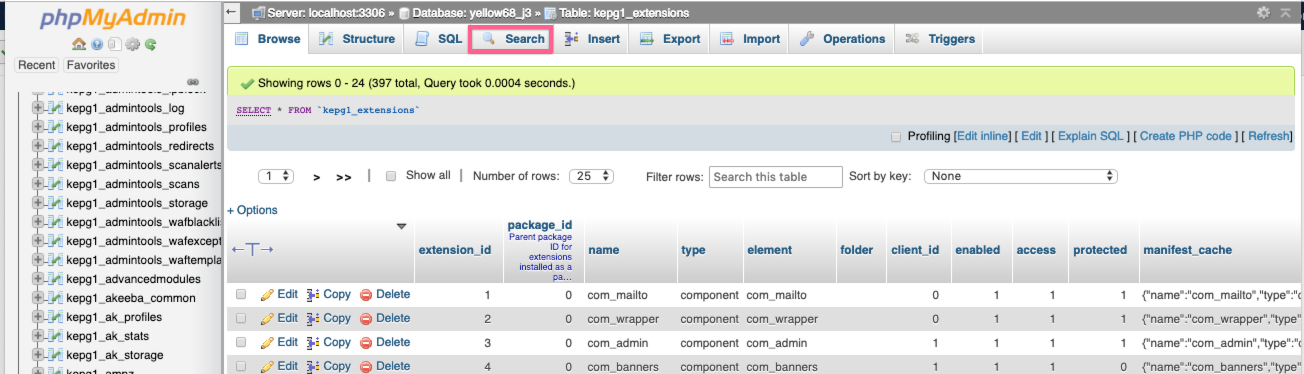Expand kepg1_admintools_log tree node

pos(38,108)
